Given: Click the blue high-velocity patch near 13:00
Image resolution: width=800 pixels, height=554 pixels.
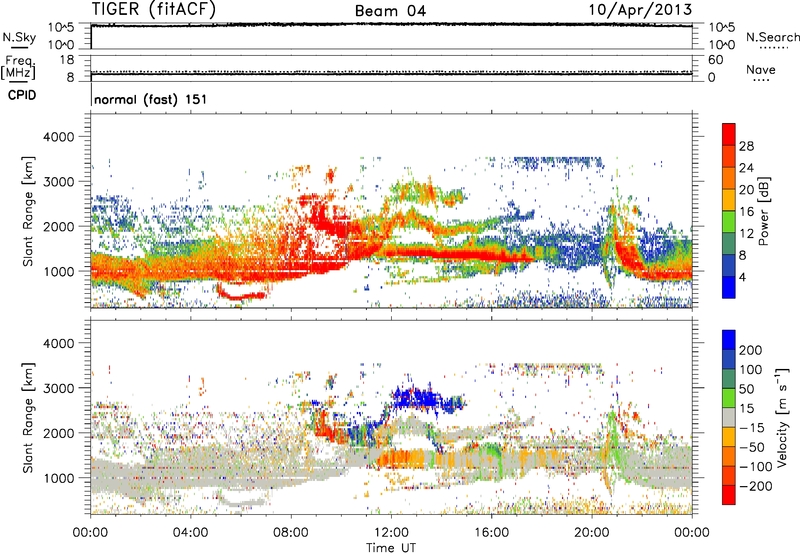Looking at the screenshot, I should [418, 398].
